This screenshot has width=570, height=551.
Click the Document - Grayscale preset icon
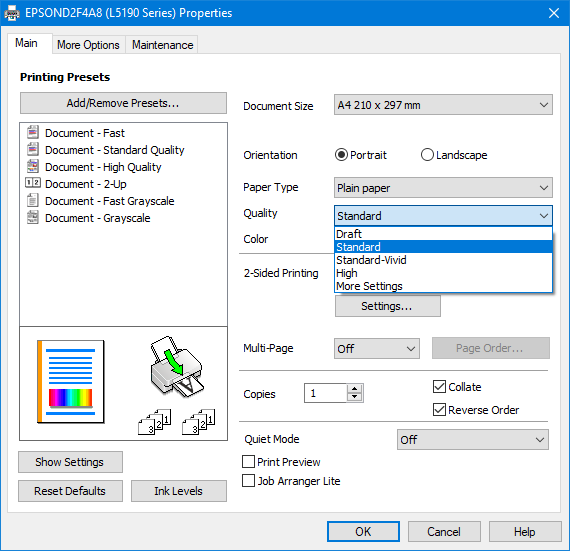pyautogui.click(x=33, y=217)
